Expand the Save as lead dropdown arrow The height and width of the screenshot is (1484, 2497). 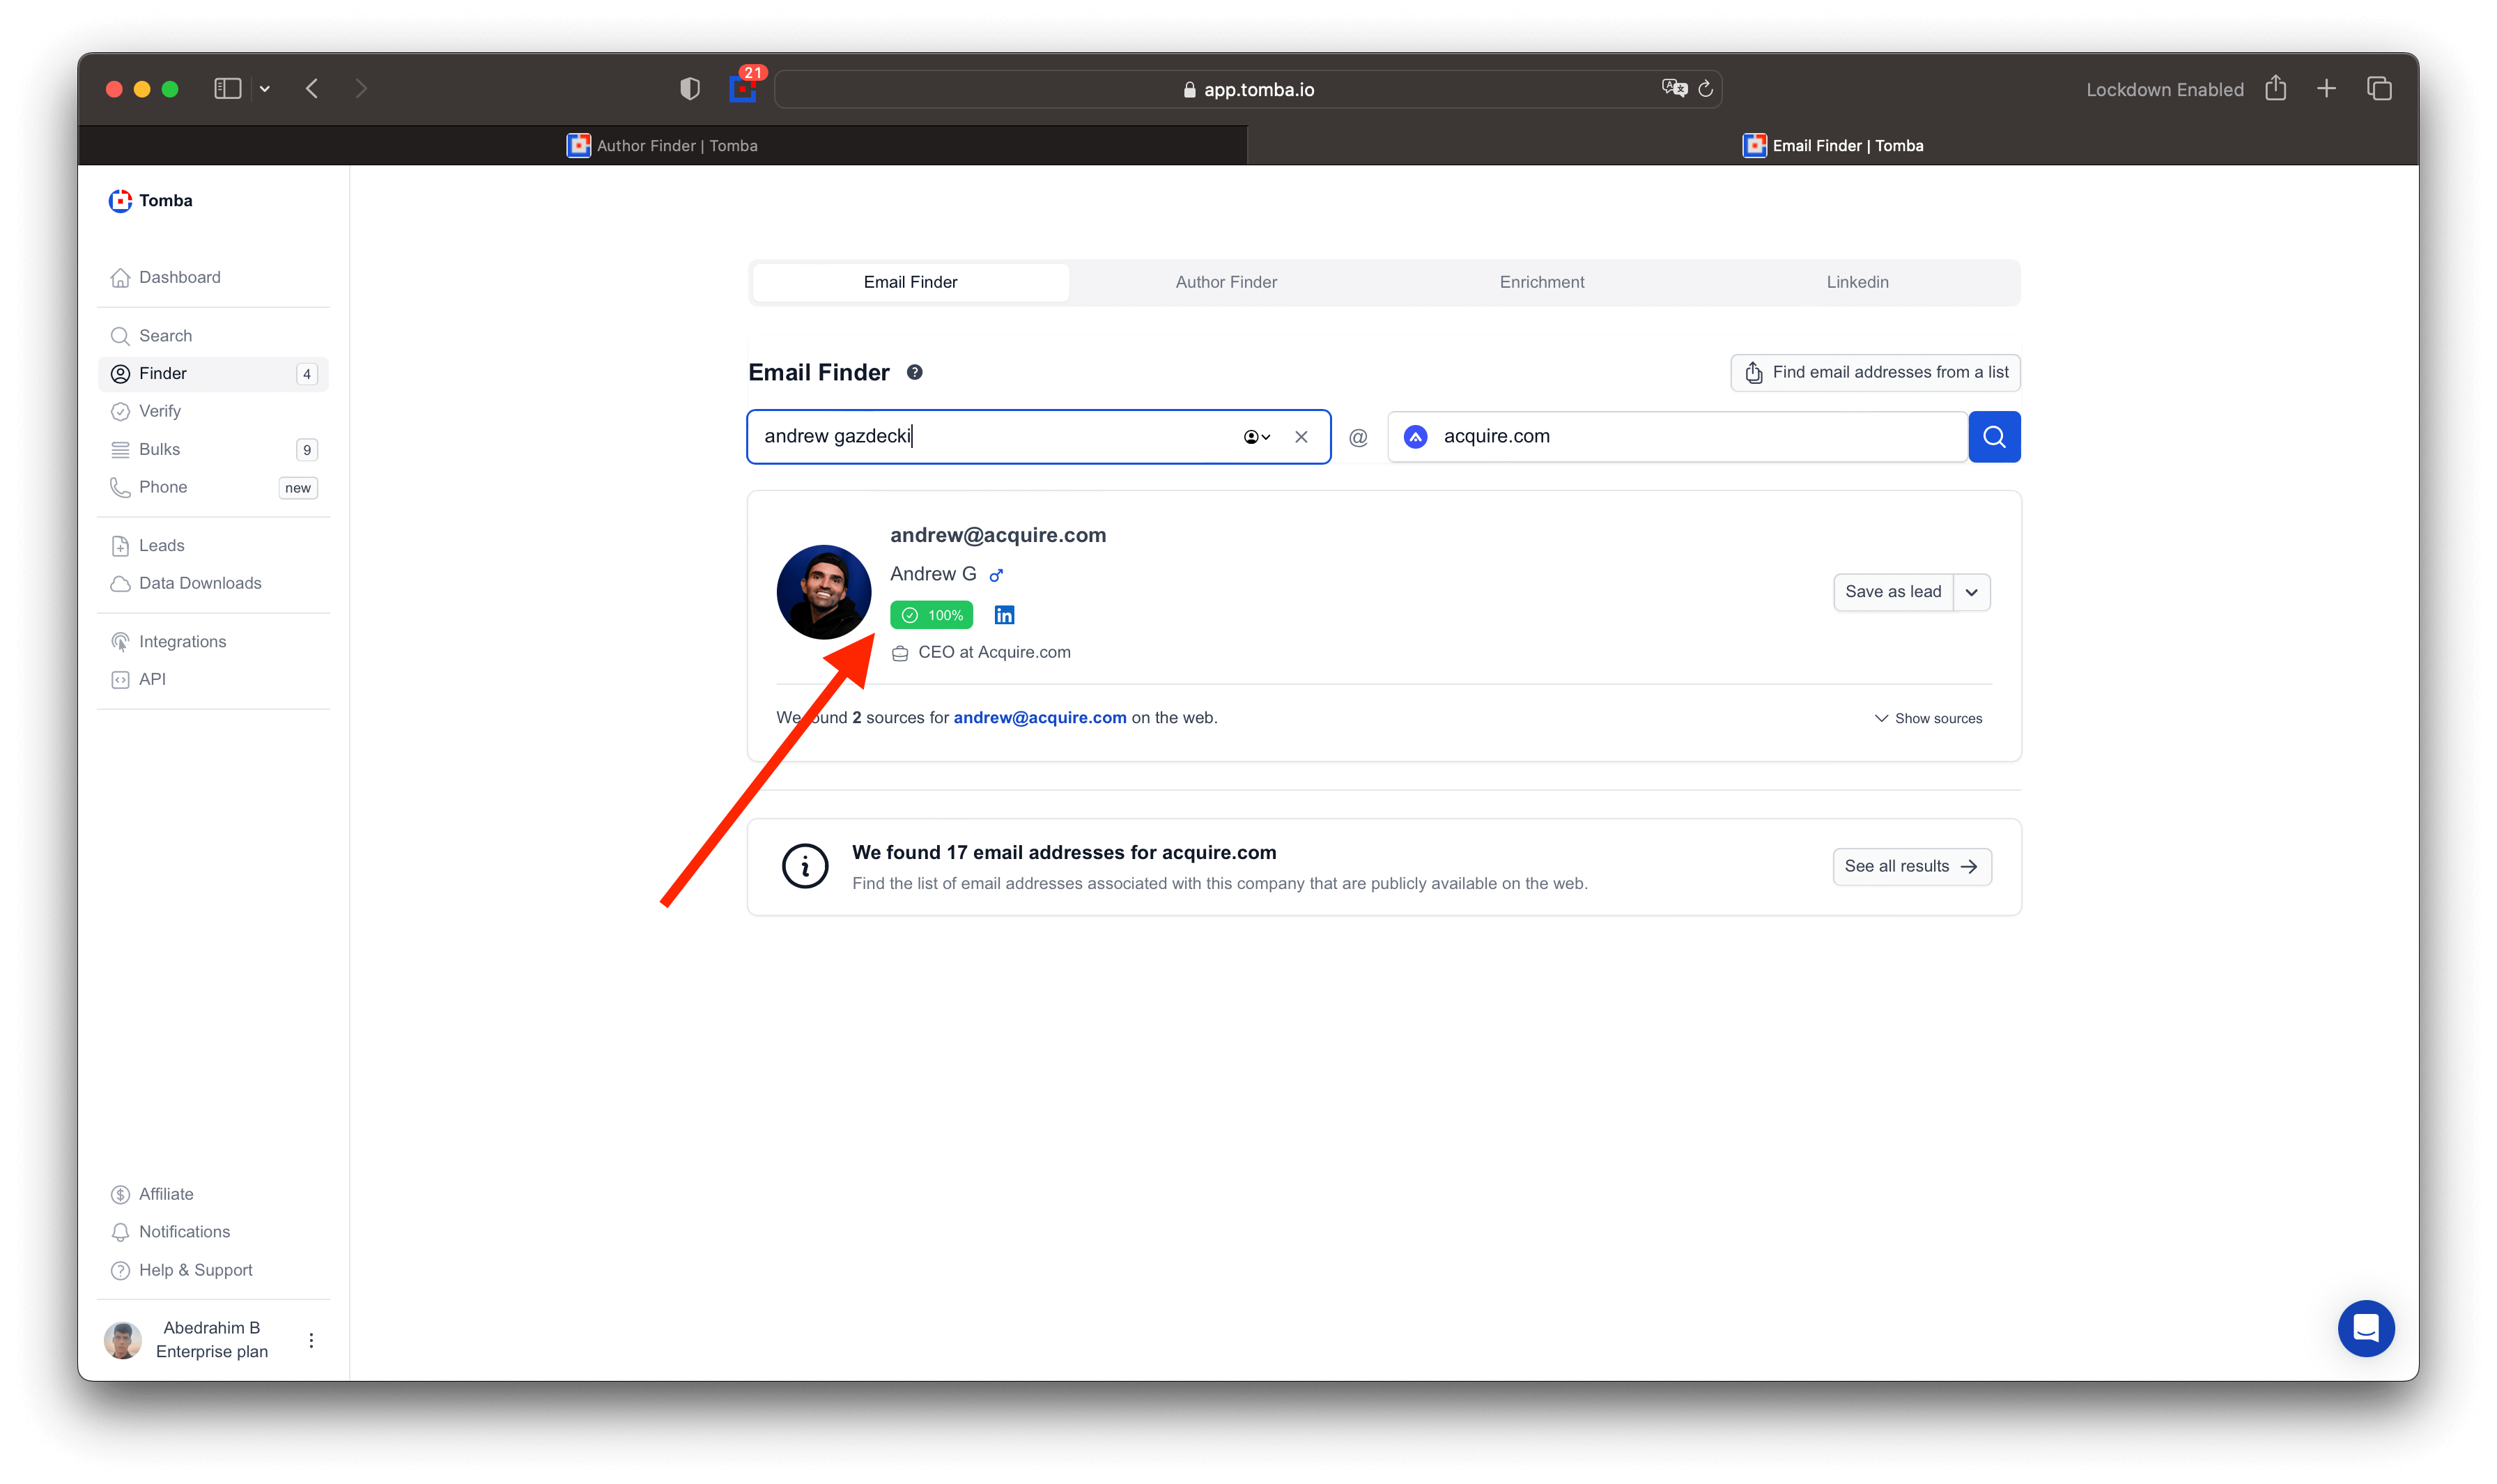pyautogui.click(x=1971, y=592)
